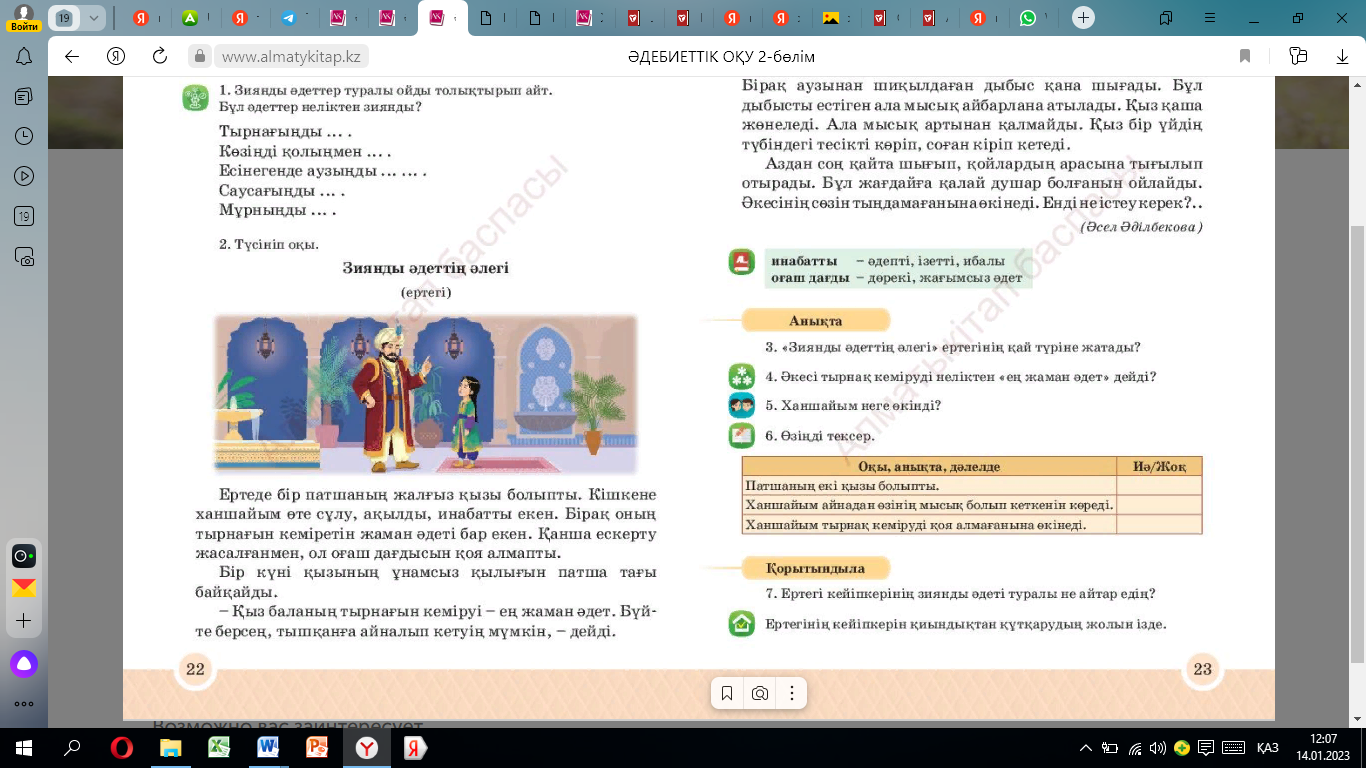Click the screenshot tool icon in sidebar
This screenshot has width=1366, height=768.
coord(24,257)
